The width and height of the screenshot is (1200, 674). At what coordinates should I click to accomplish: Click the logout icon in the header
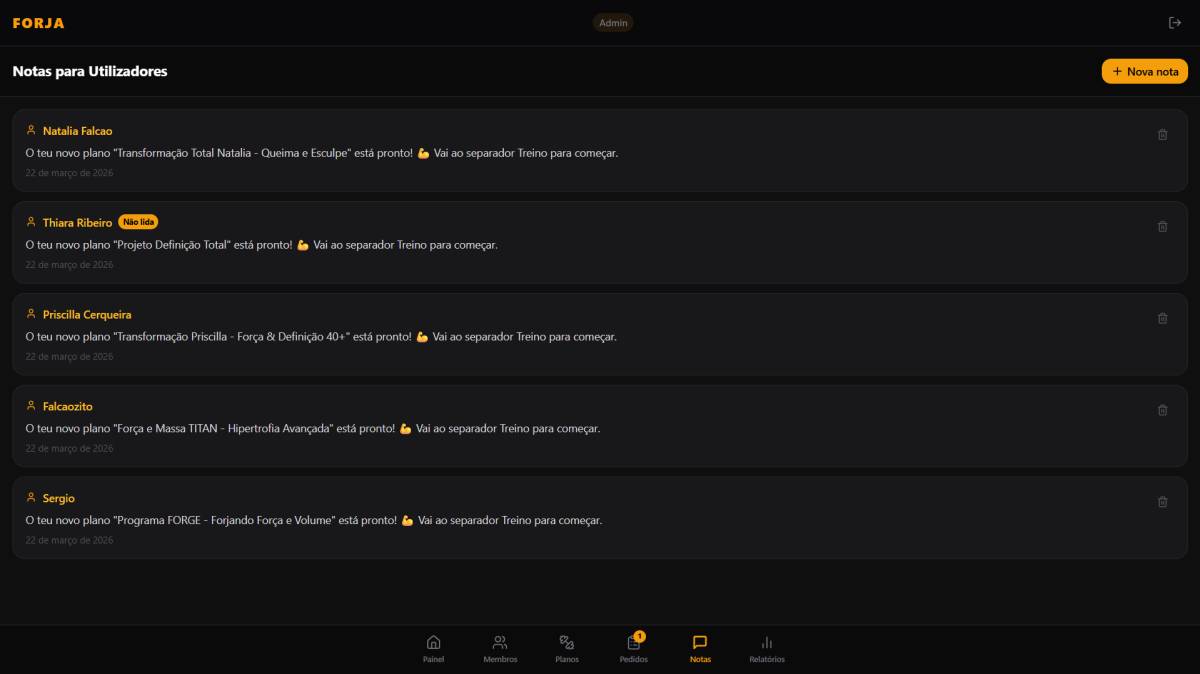click(x=1175, y=23)
